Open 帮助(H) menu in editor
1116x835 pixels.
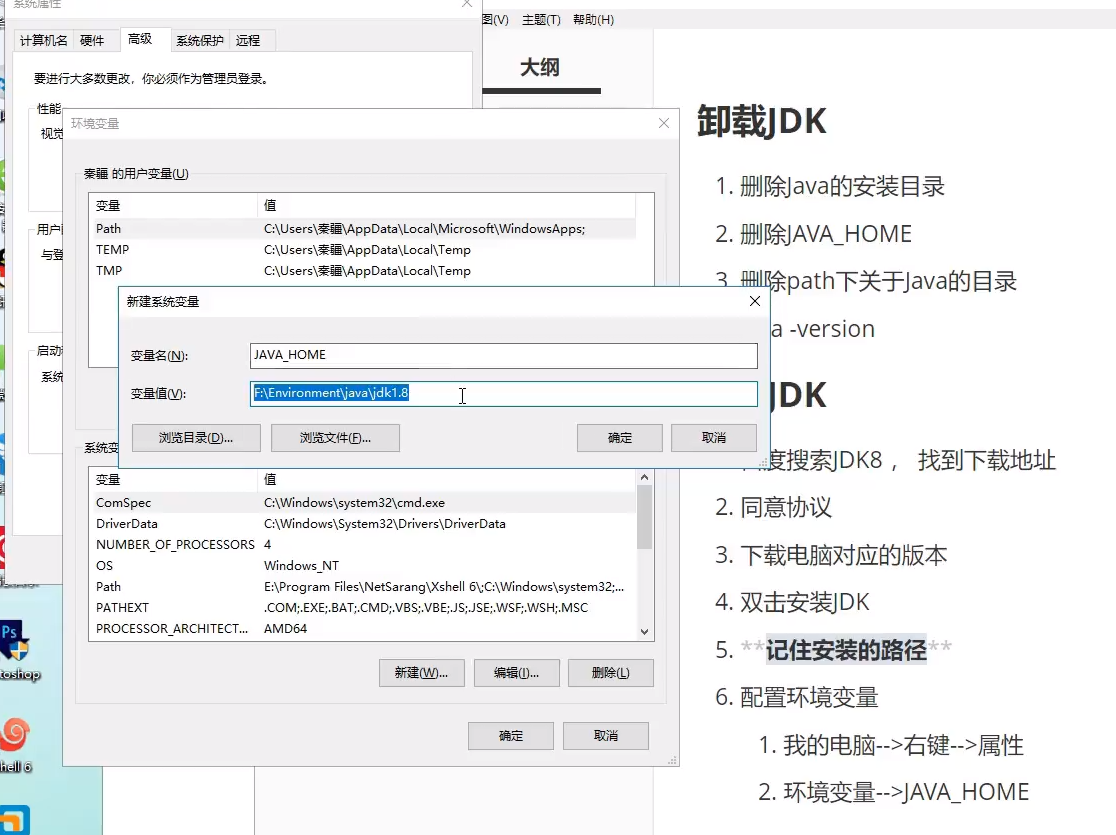pyautogui.click(x=593, y=20)
